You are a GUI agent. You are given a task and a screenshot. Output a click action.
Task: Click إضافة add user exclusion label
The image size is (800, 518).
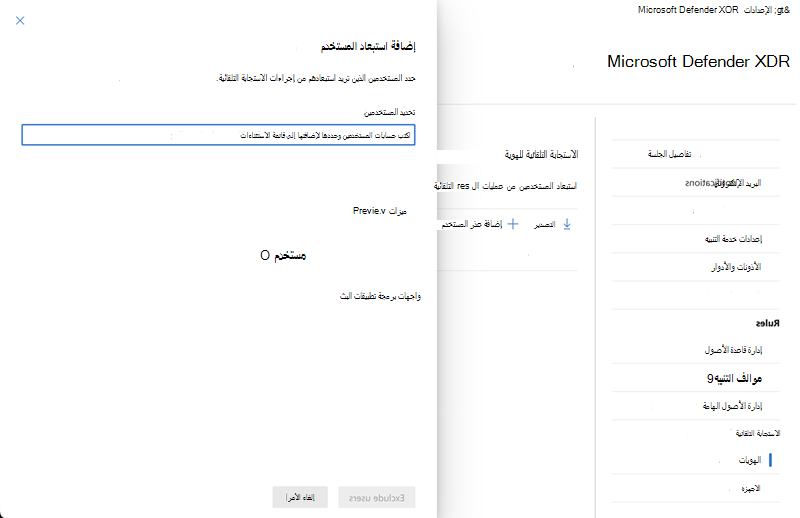472,224
